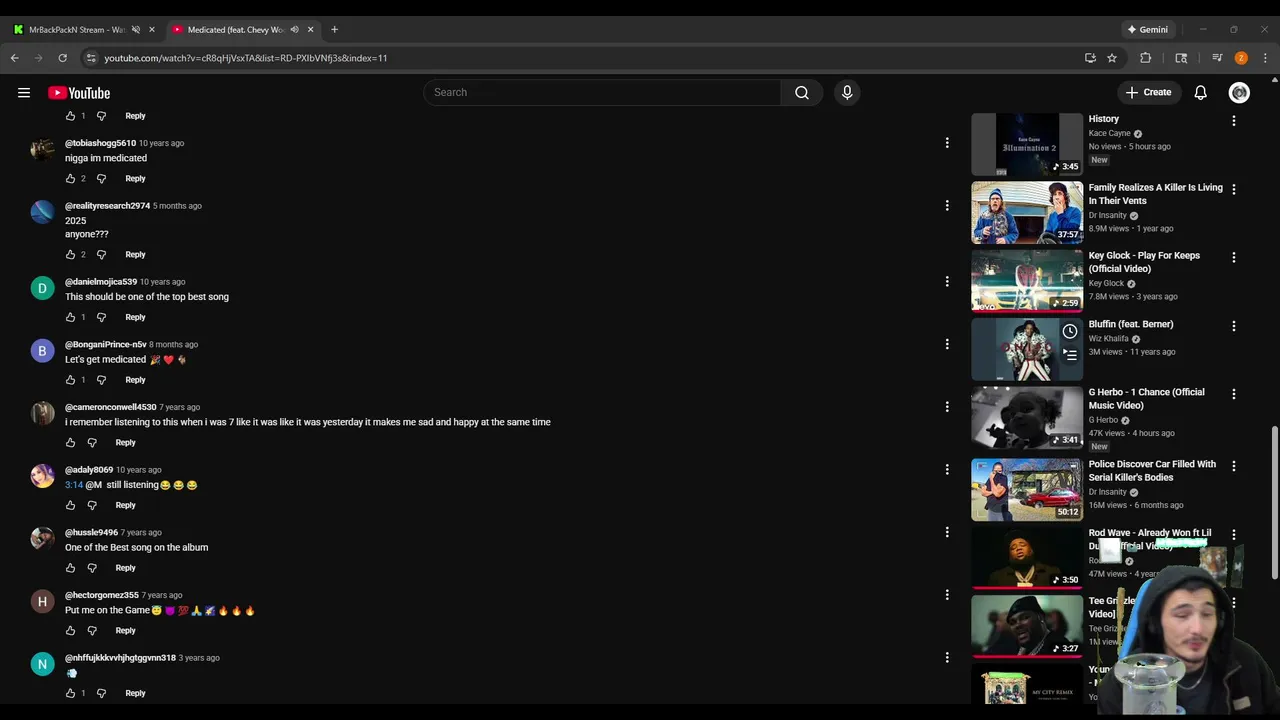This screenshot has width=1280, height=720.
Task: Reply to 'Let's get medicated' comment
Action: click(135, 380)
